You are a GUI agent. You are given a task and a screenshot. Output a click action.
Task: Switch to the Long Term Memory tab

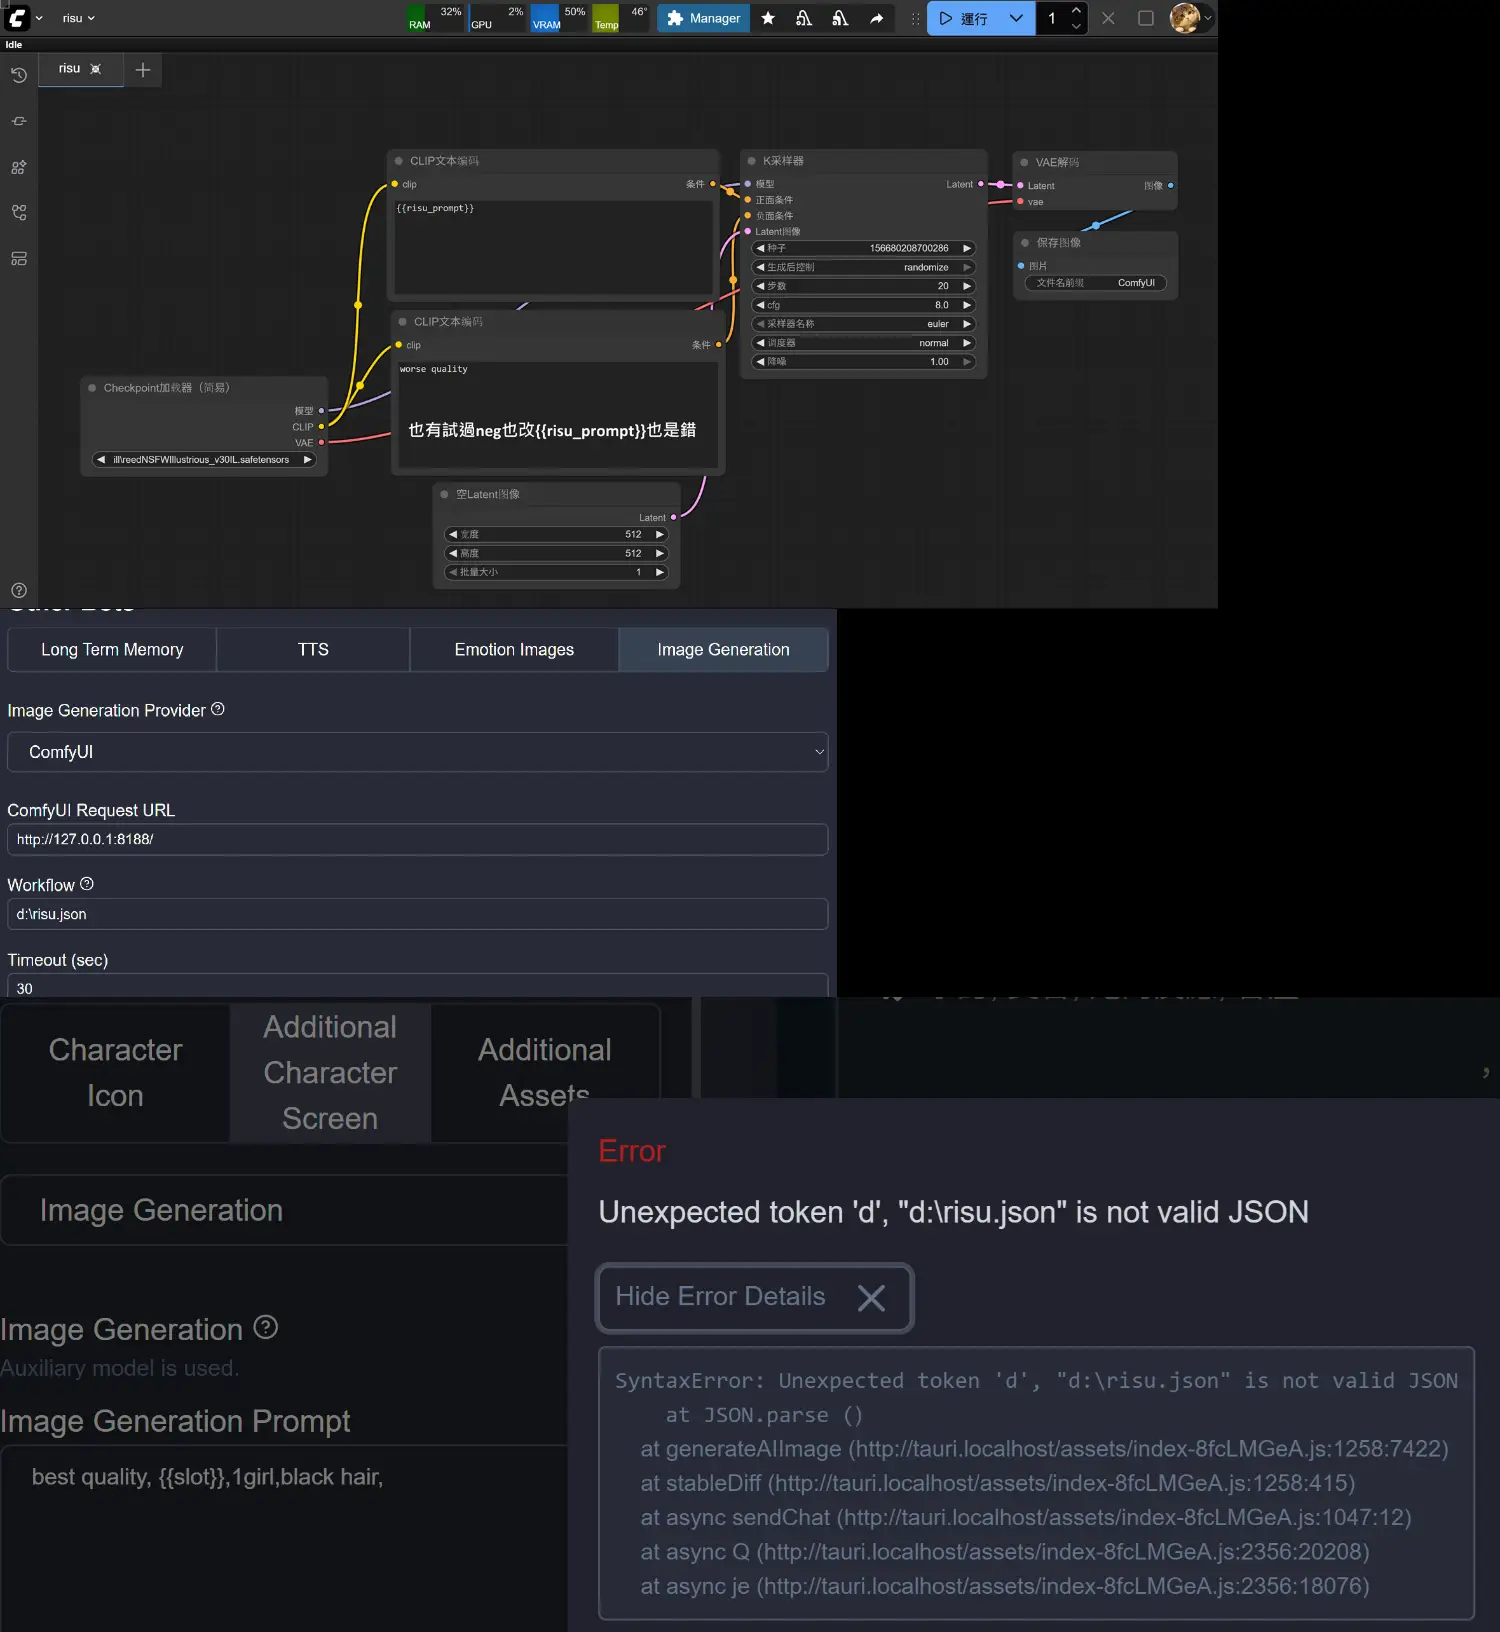click(x=112, y=650)
